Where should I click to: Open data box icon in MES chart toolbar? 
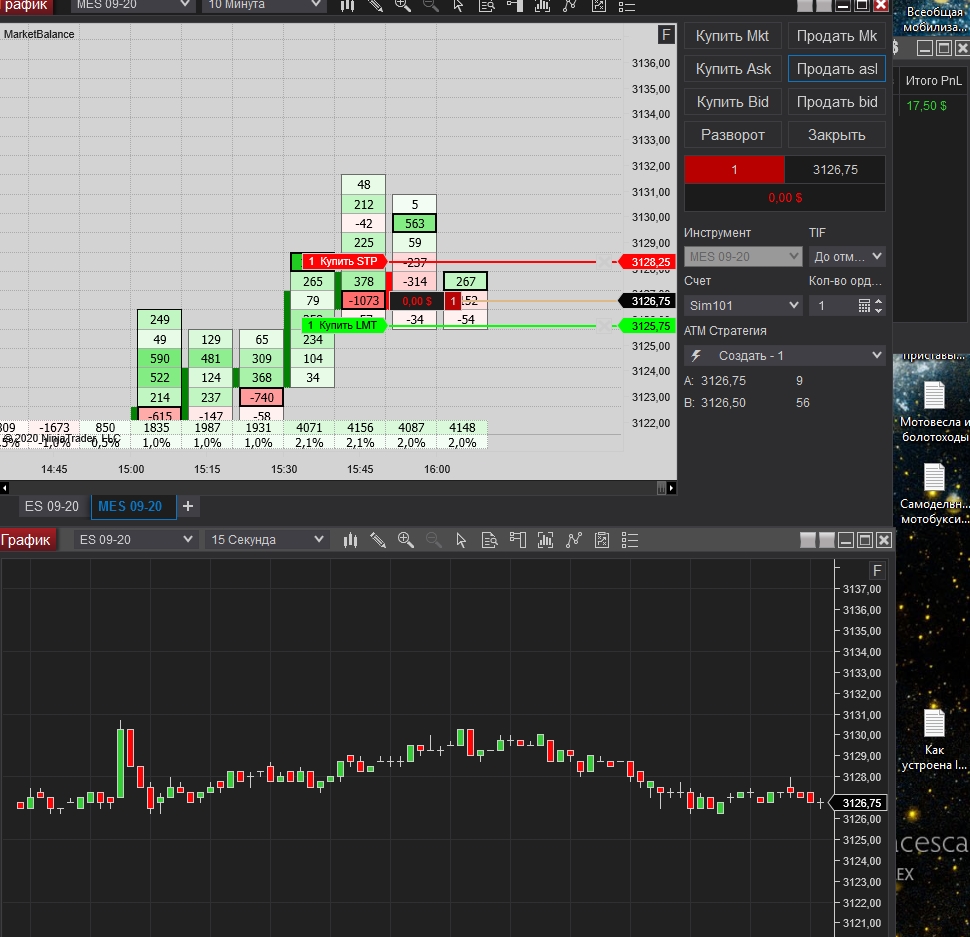[x=487, y=6]
